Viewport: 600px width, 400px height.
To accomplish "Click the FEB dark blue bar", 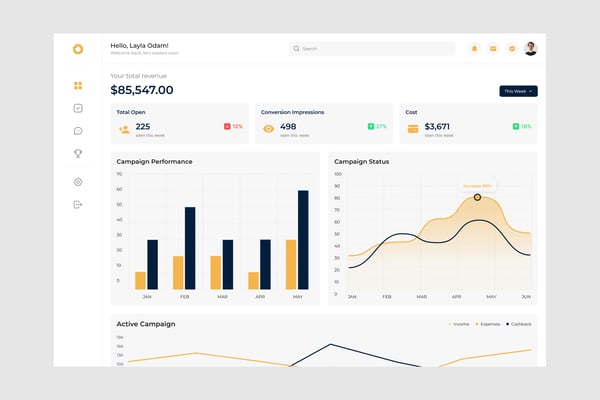I will [x=190, y=248].
